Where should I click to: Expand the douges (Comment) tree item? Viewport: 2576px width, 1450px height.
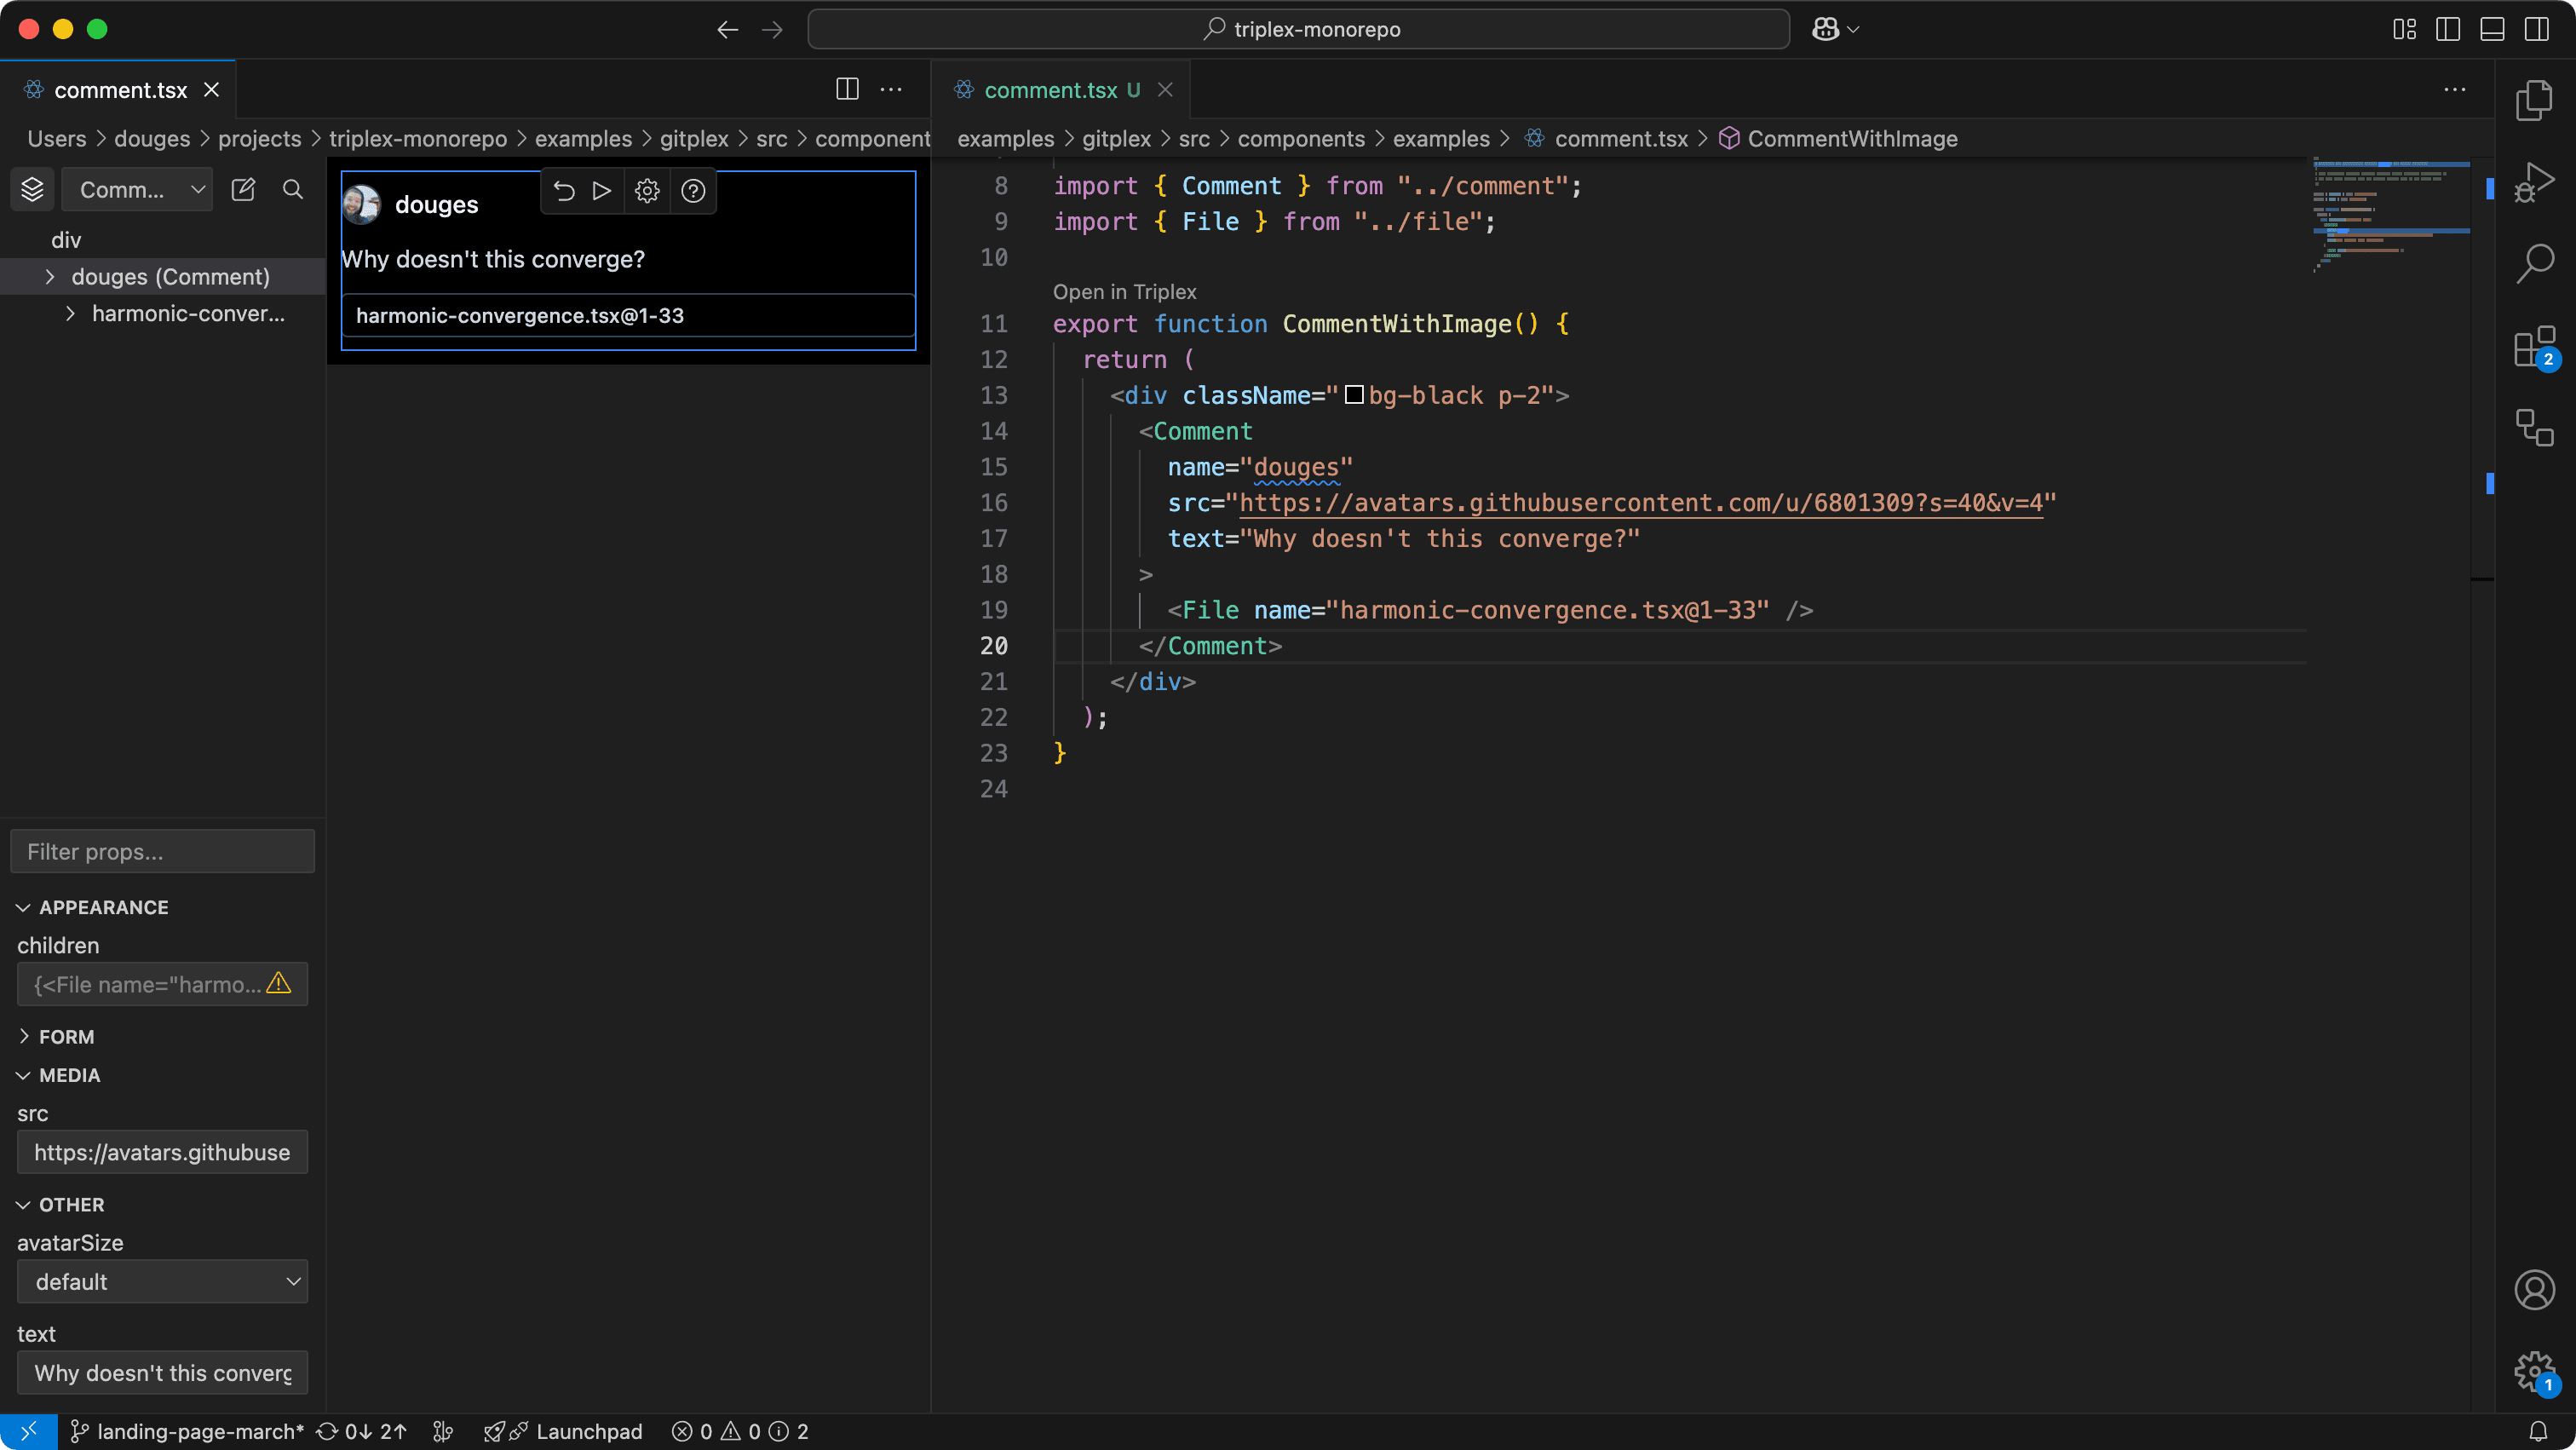pos(50,277)
